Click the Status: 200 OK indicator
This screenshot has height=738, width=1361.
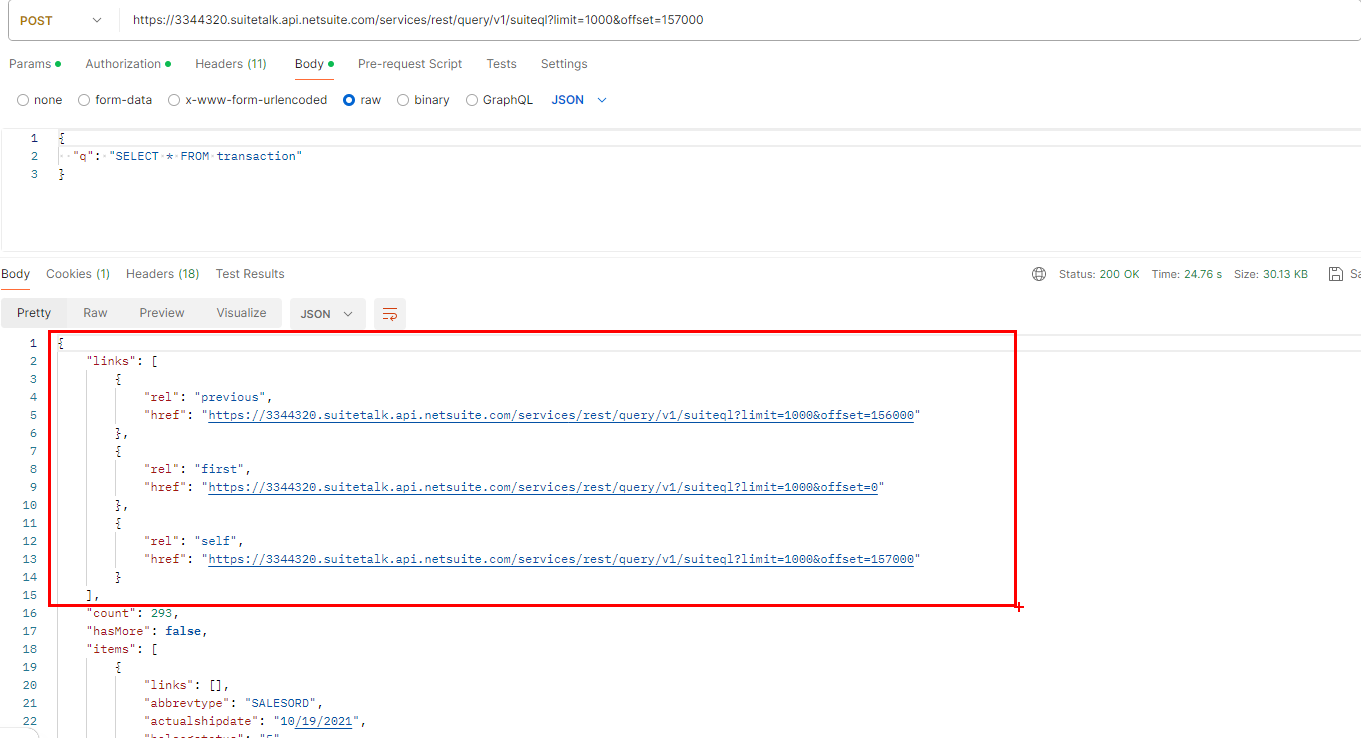click(x=1099, y=274)
